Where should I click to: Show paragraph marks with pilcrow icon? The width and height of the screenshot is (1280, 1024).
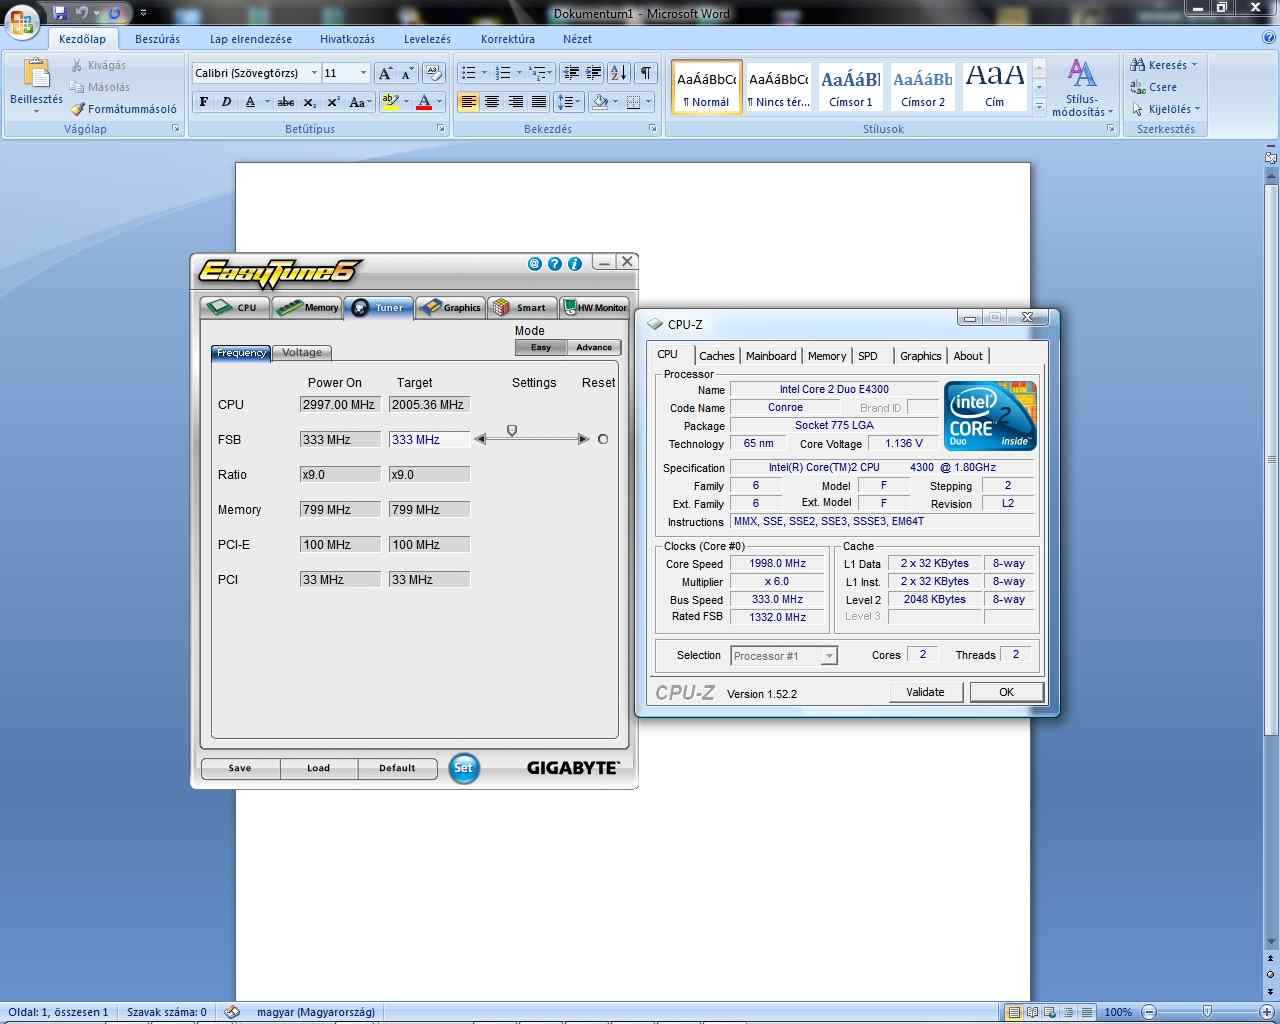646,73
